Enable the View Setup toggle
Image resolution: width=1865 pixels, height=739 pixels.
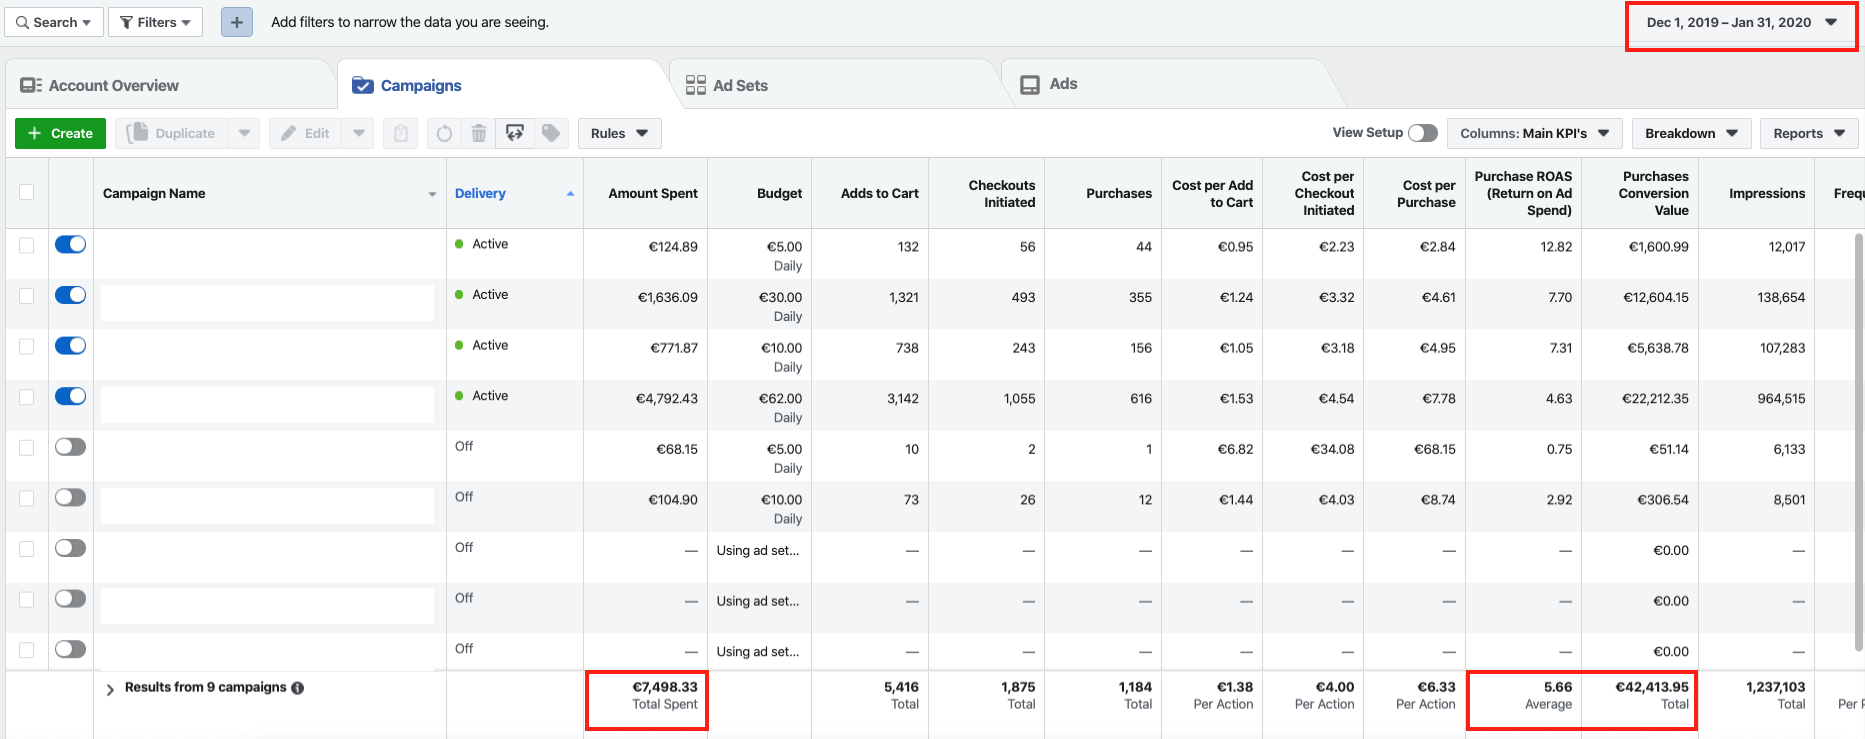[x=1422, y=133]
